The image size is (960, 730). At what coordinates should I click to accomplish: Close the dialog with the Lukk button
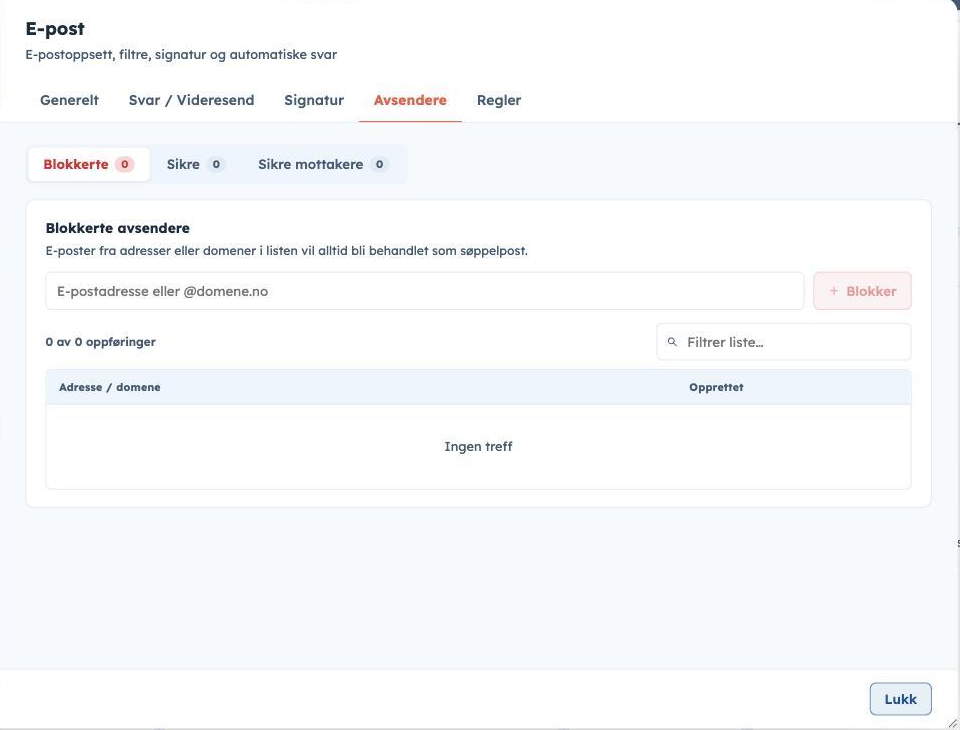tap(901, 699)
